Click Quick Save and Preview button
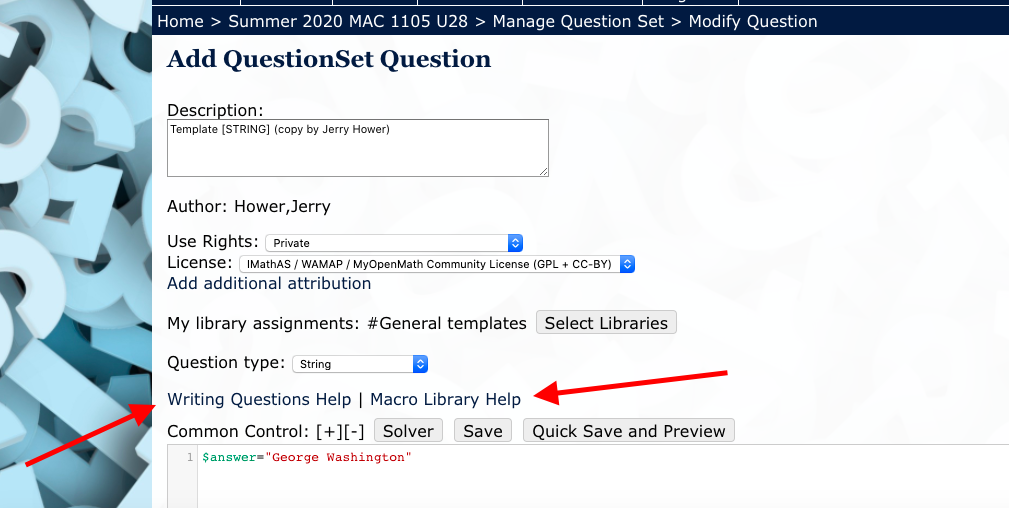This screenshot has width=1009, height=508. click(x=628, y=431)
